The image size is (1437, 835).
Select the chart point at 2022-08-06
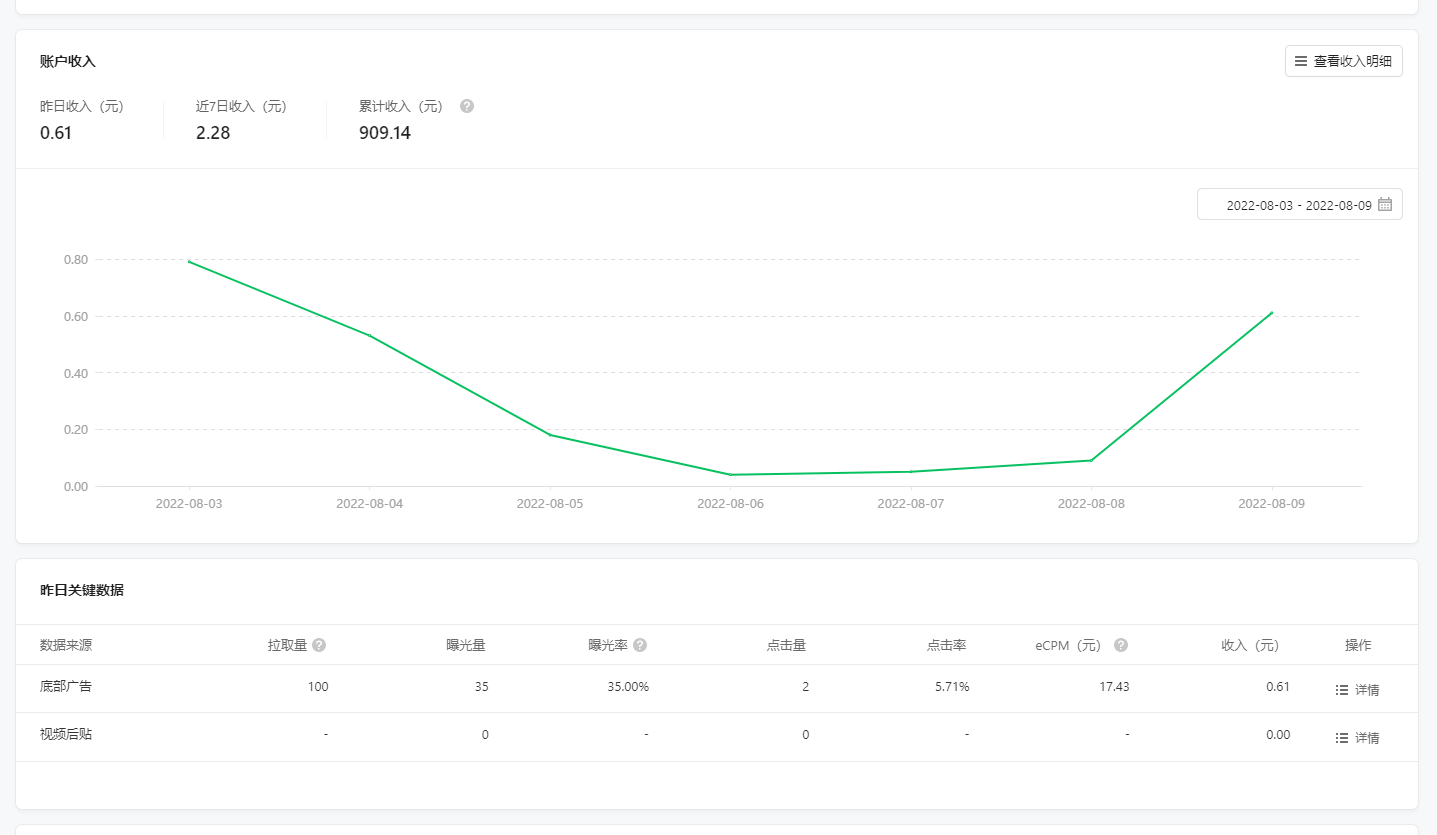(x=730, y=474)
